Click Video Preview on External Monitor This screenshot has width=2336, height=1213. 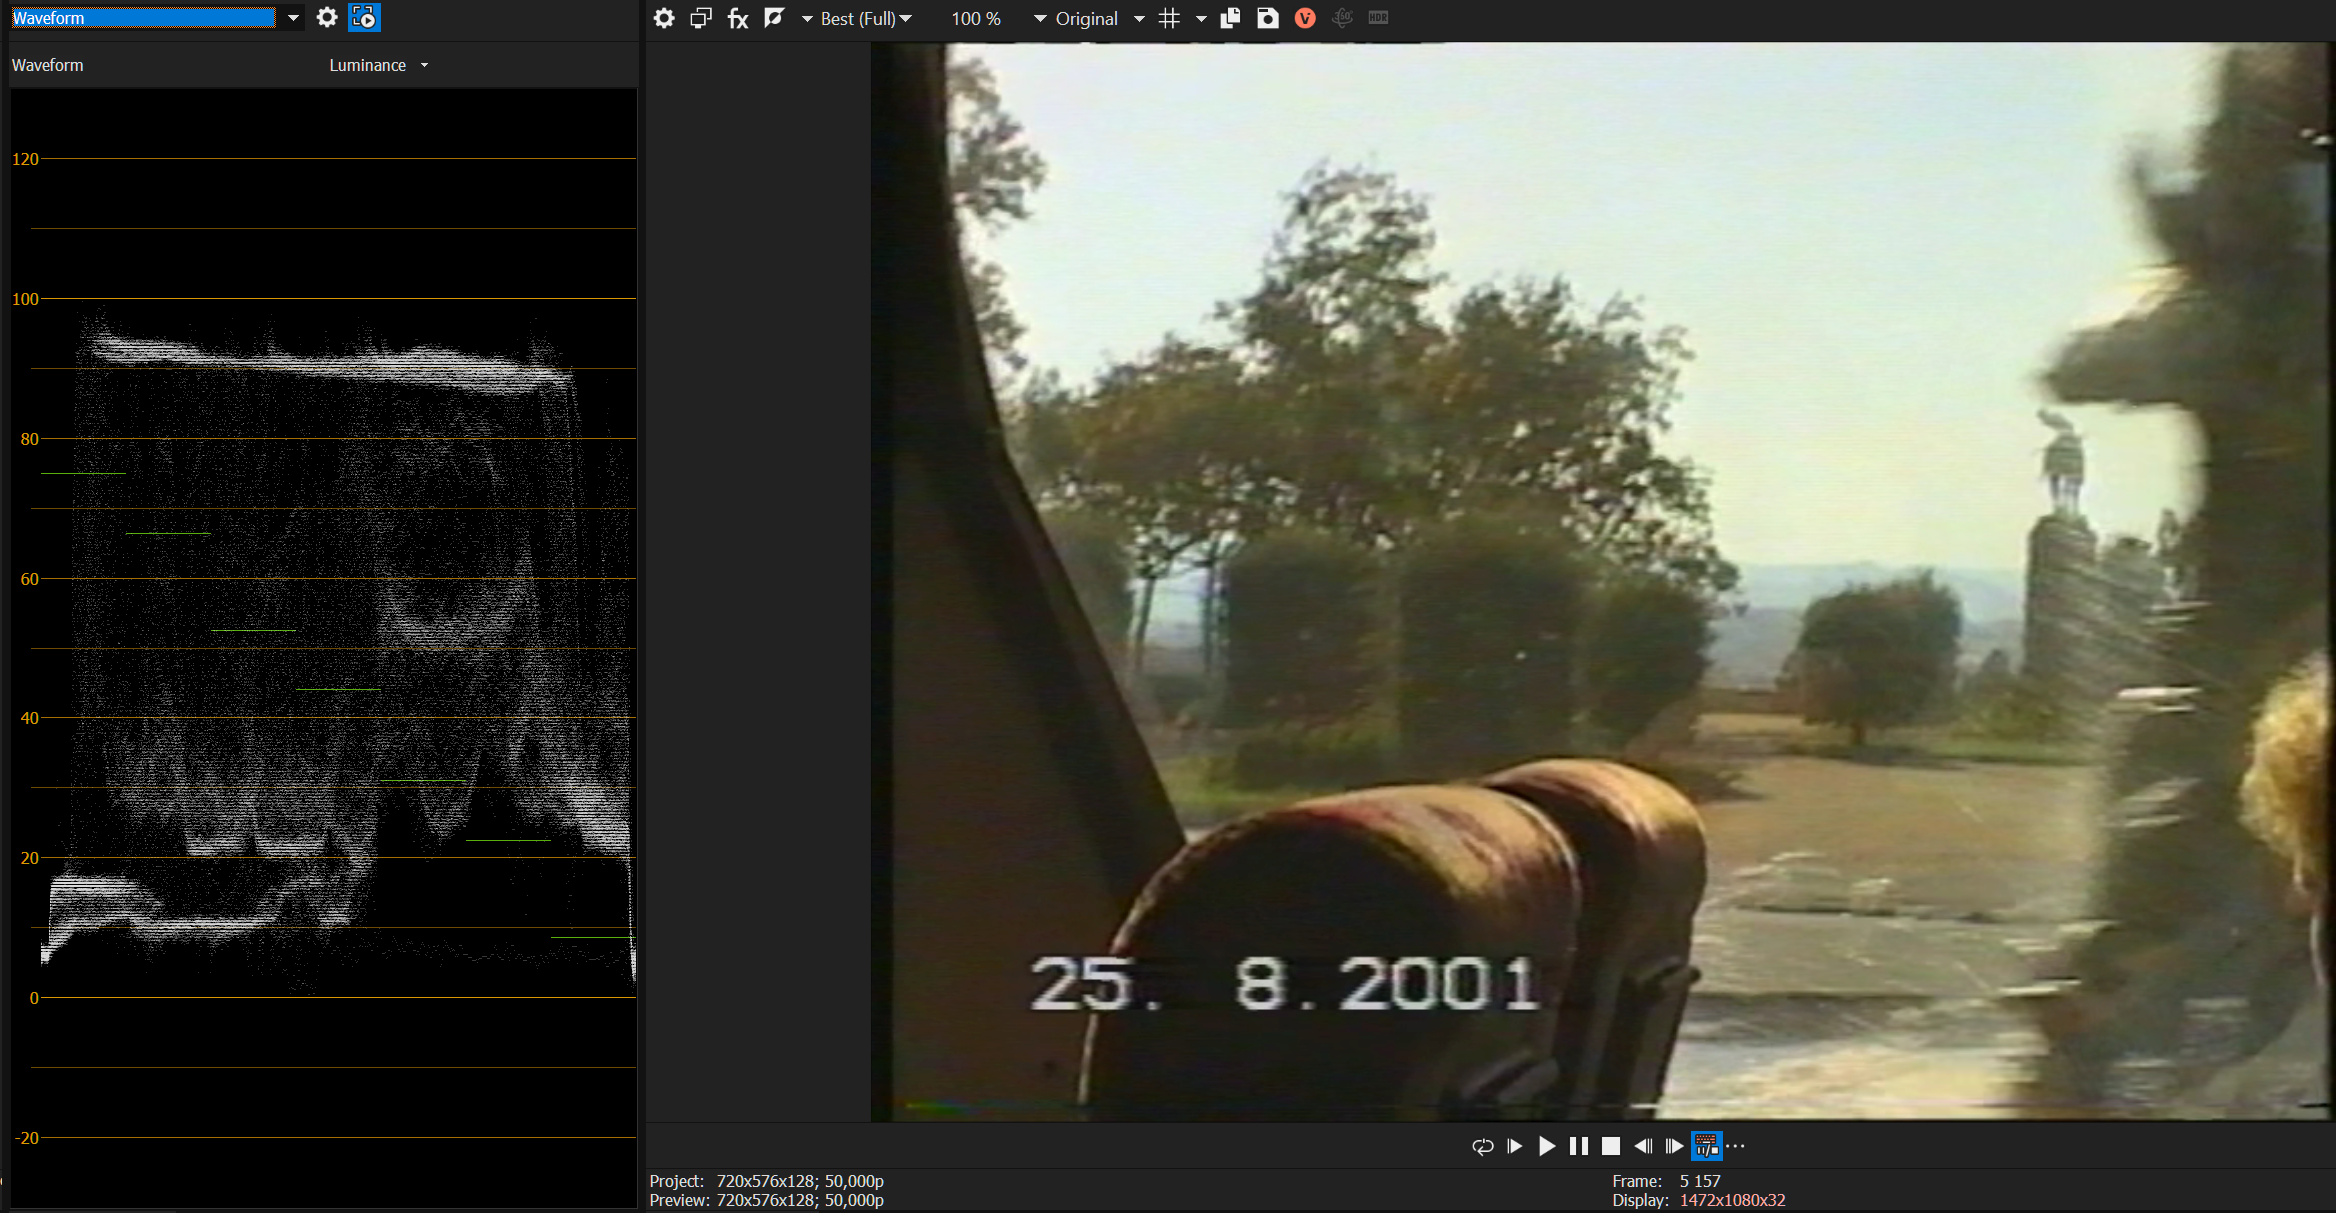(x=701, y=18)
